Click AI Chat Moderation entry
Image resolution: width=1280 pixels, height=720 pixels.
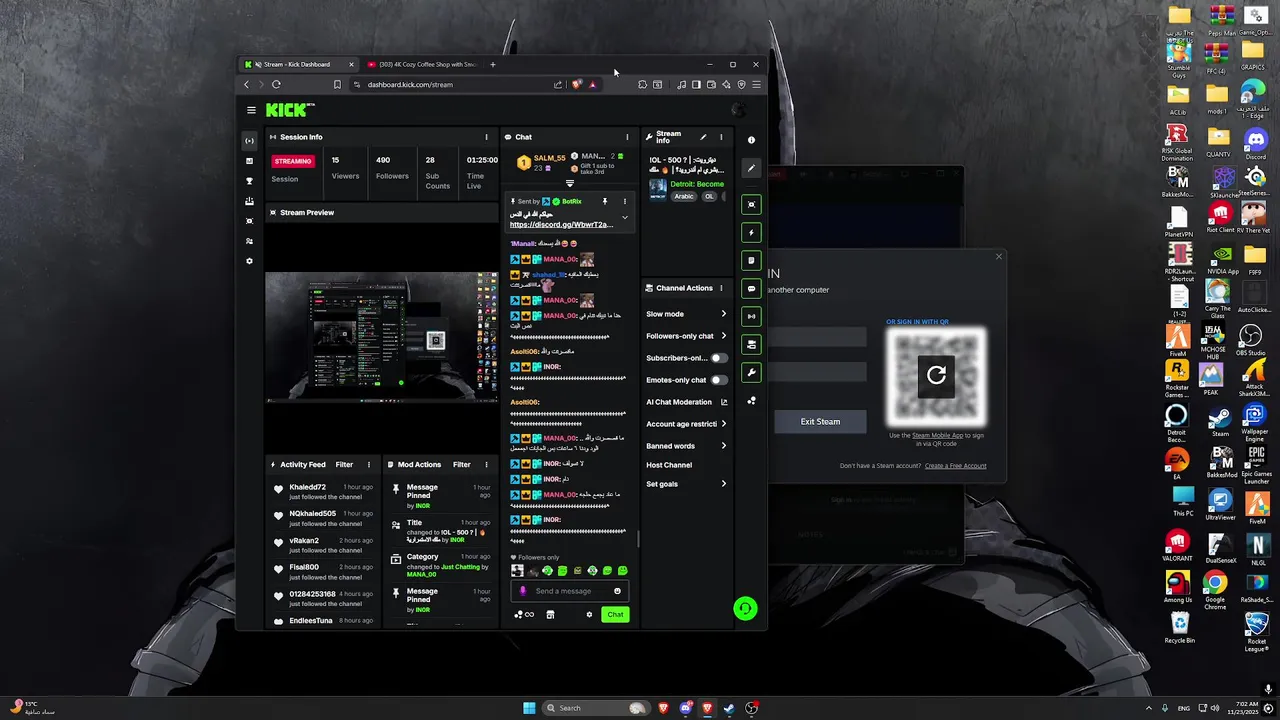tap(679, 402)
